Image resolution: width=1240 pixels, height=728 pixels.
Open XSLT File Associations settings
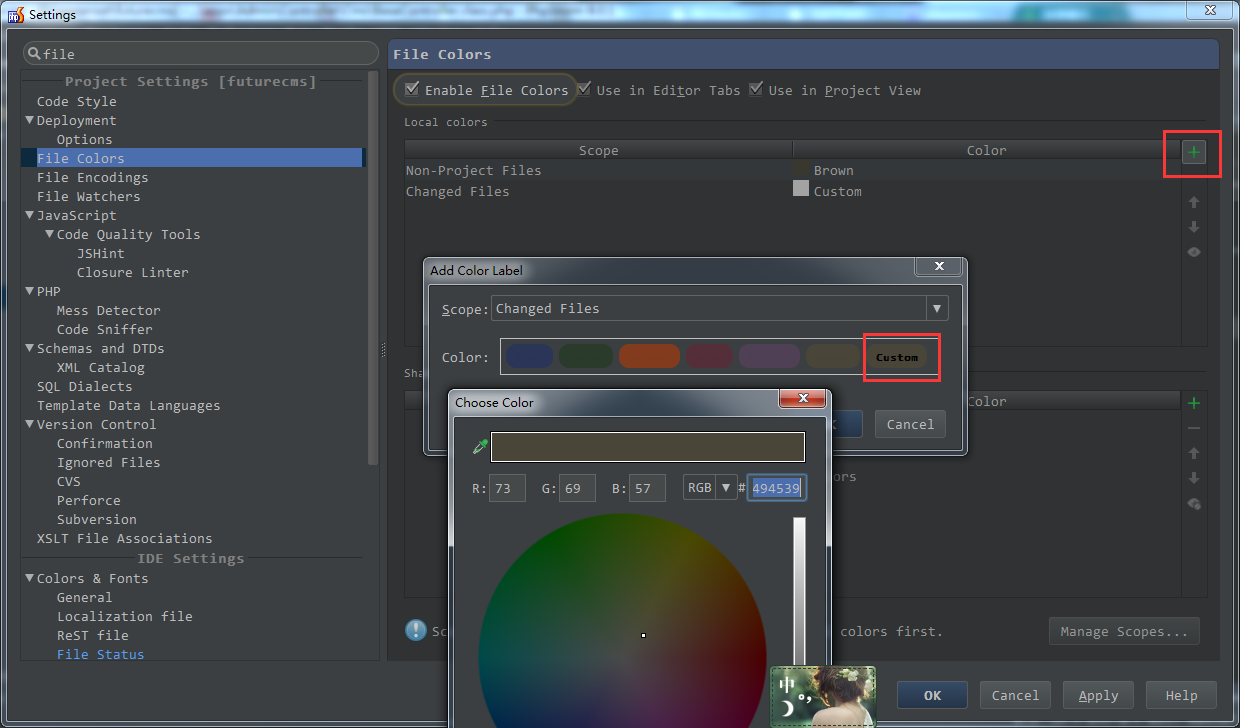pyautogui.click(x=125, y=538)
